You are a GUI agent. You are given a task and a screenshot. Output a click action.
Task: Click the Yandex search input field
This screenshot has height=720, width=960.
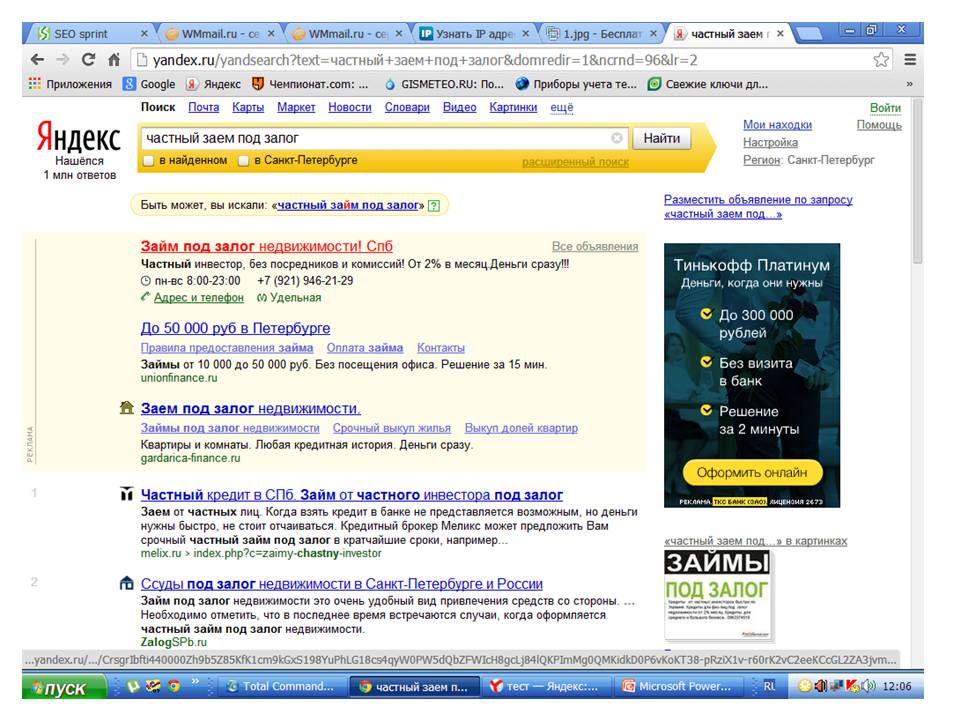click(x=384, y=138)
